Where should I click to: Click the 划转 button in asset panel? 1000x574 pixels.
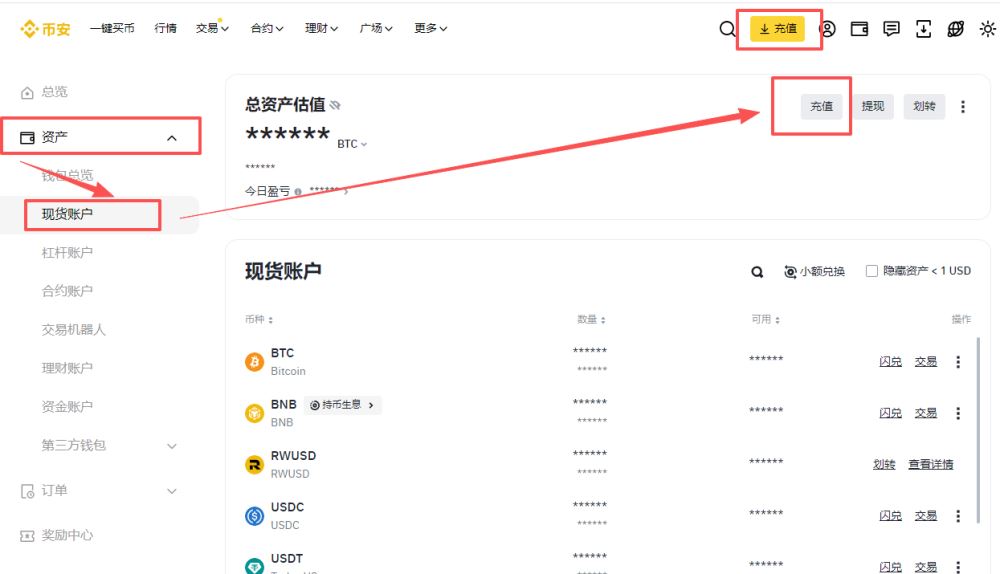[x=924, y=107]
